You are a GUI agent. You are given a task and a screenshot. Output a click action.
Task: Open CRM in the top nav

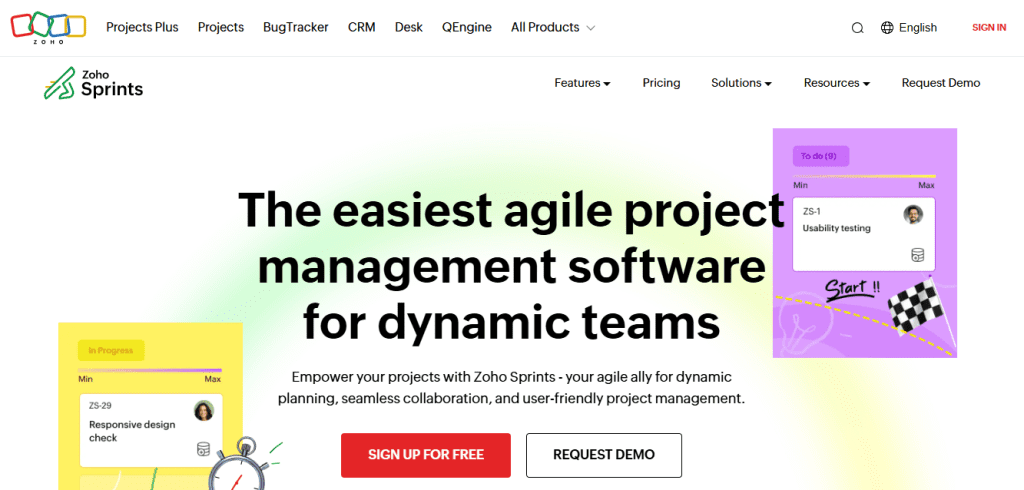(x=361, y=27)
